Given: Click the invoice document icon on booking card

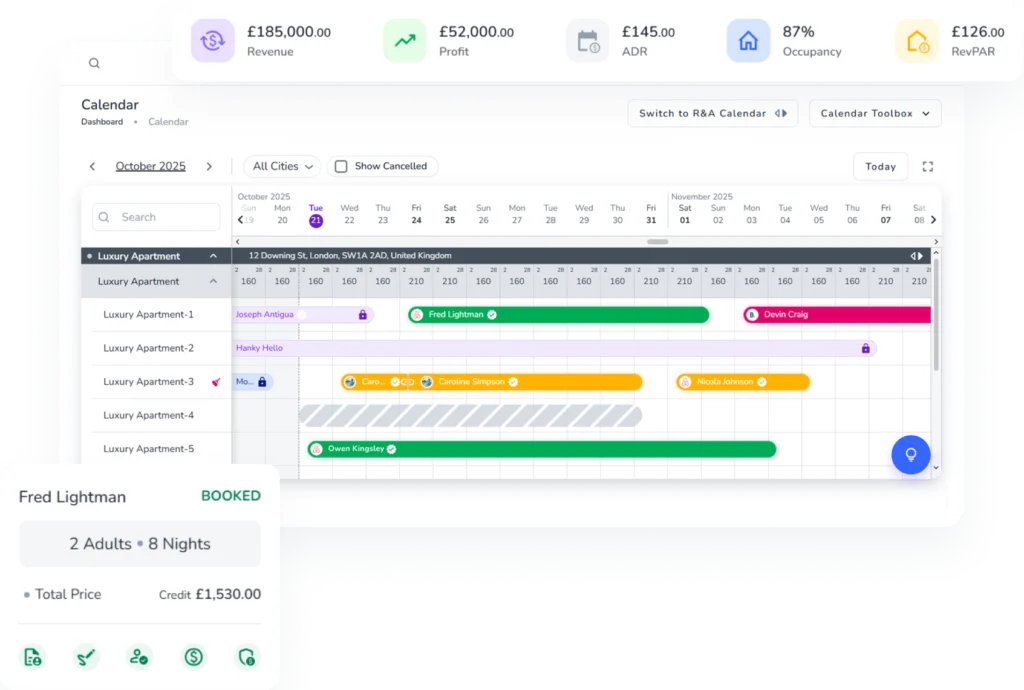Looking at the screenshot, I should coord(33,657).
